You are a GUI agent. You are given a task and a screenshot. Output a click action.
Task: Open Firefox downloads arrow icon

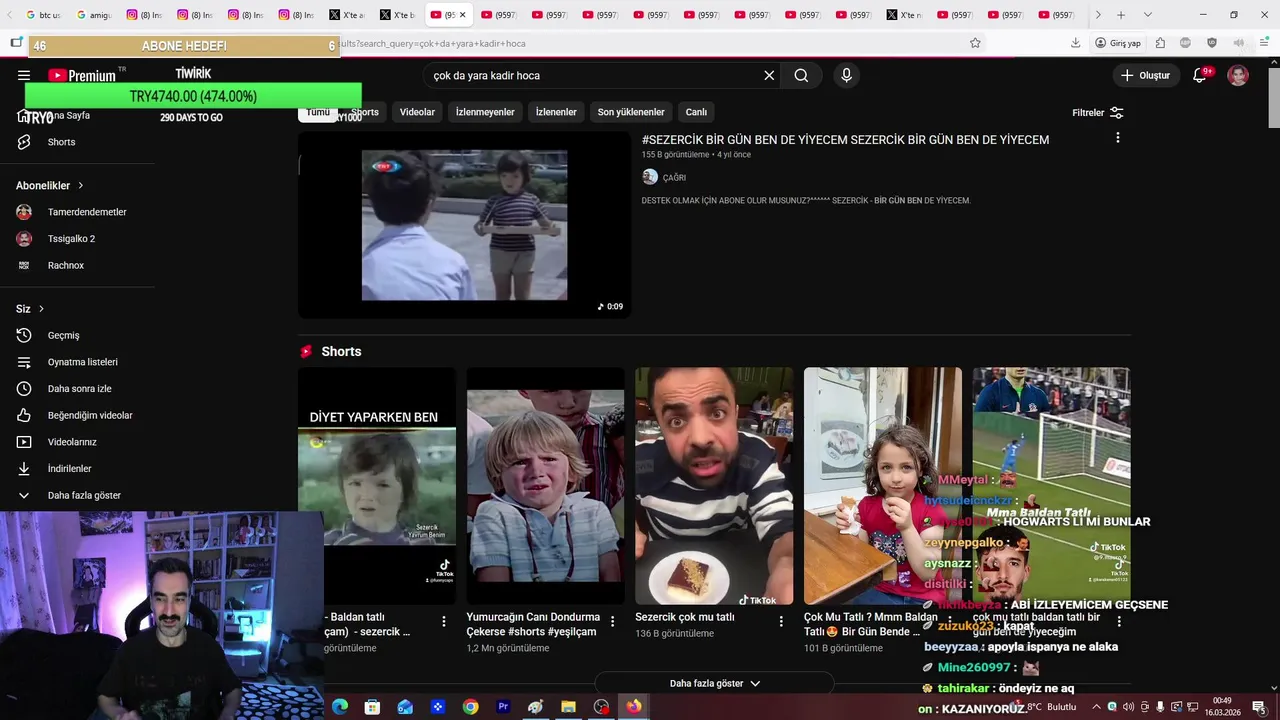pyautogui.click(x=1075, y=43)
